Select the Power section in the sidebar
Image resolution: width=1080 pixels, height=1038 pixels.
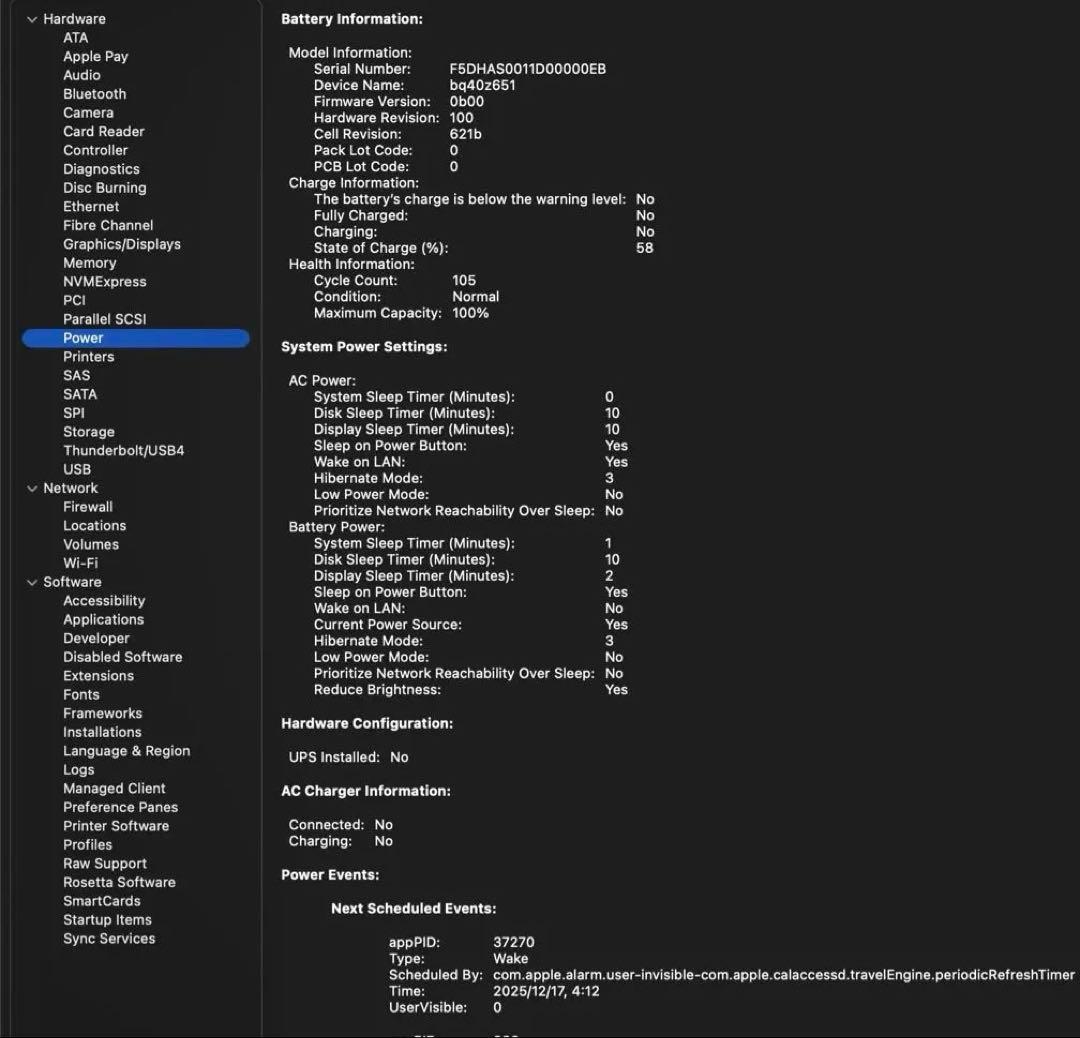click(x=83, y=337)
